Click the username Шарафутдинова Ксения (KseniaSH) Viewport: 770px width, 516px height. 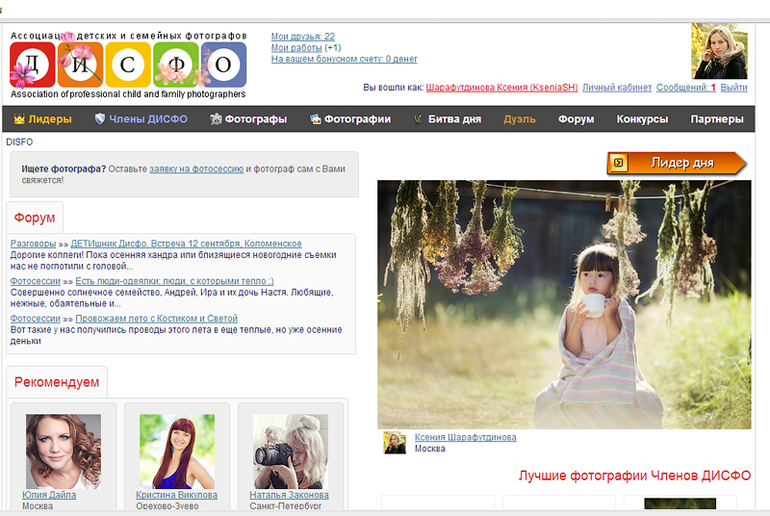(x=501, y=87)
